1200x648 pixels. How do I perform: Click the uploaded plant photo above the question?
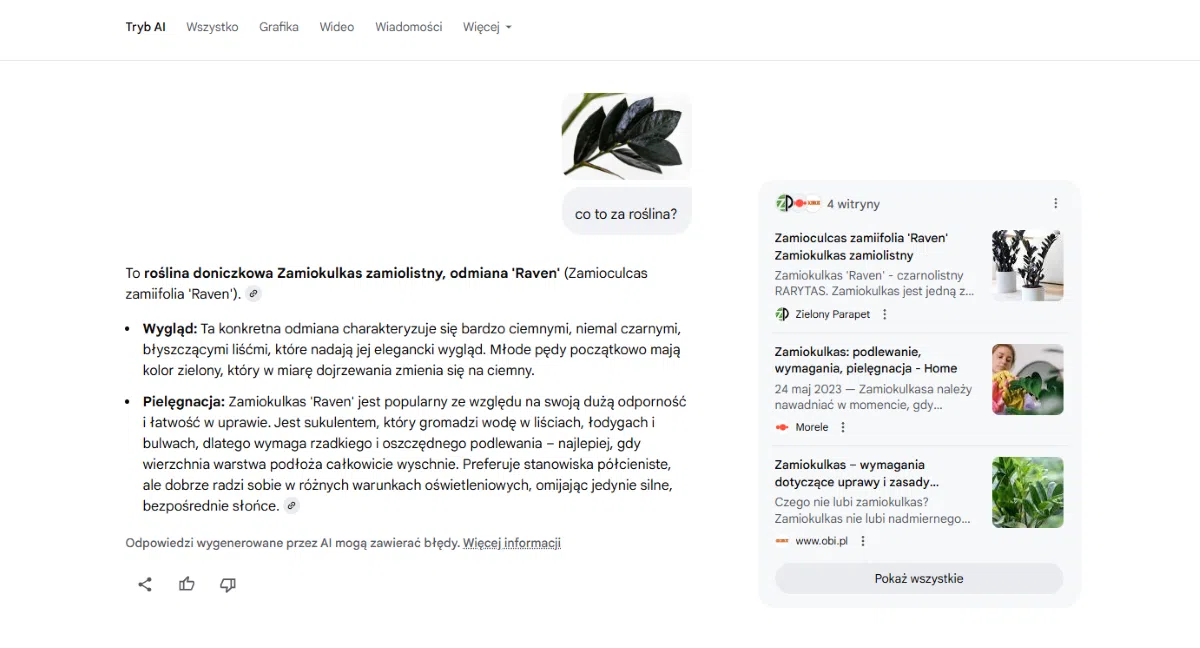pos(625,136)
